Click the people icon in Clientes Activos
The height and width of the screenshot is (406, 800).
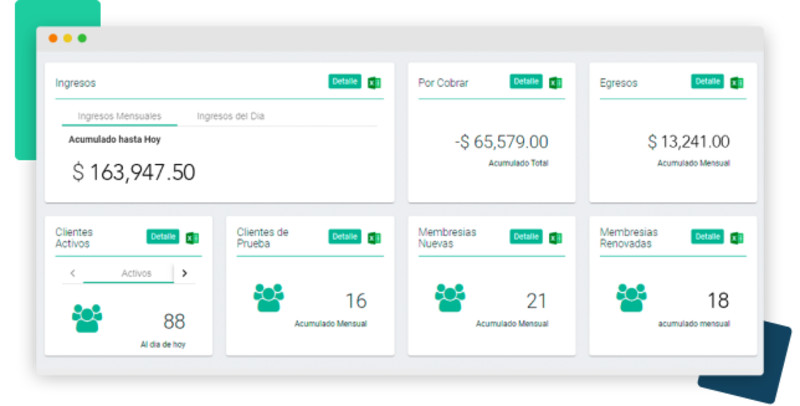pos(87,318)
